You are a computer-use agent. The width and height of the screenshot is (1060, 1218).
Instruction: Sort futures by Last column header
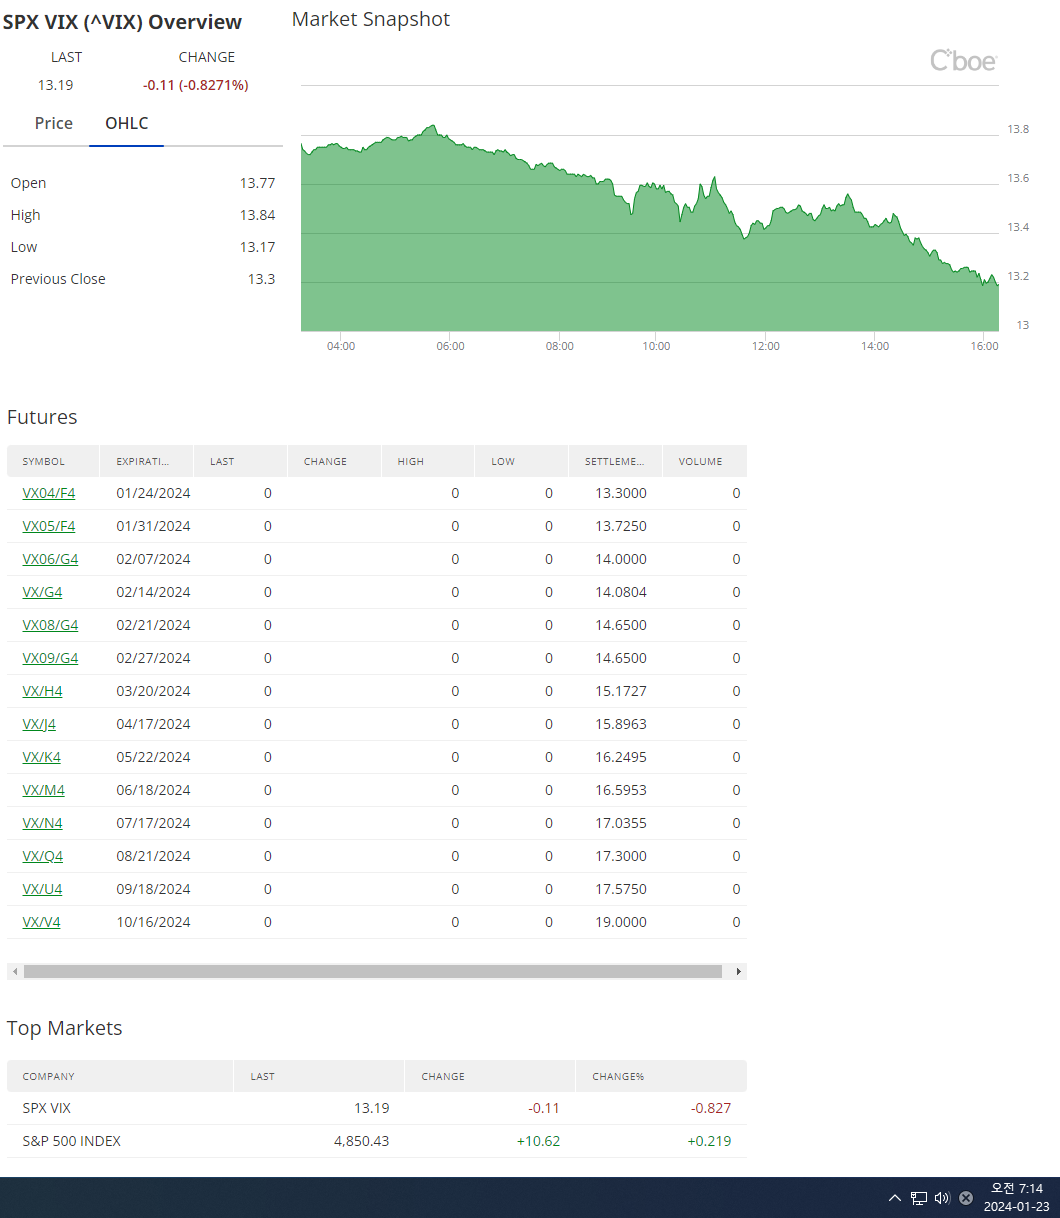[x=241, y=461]
